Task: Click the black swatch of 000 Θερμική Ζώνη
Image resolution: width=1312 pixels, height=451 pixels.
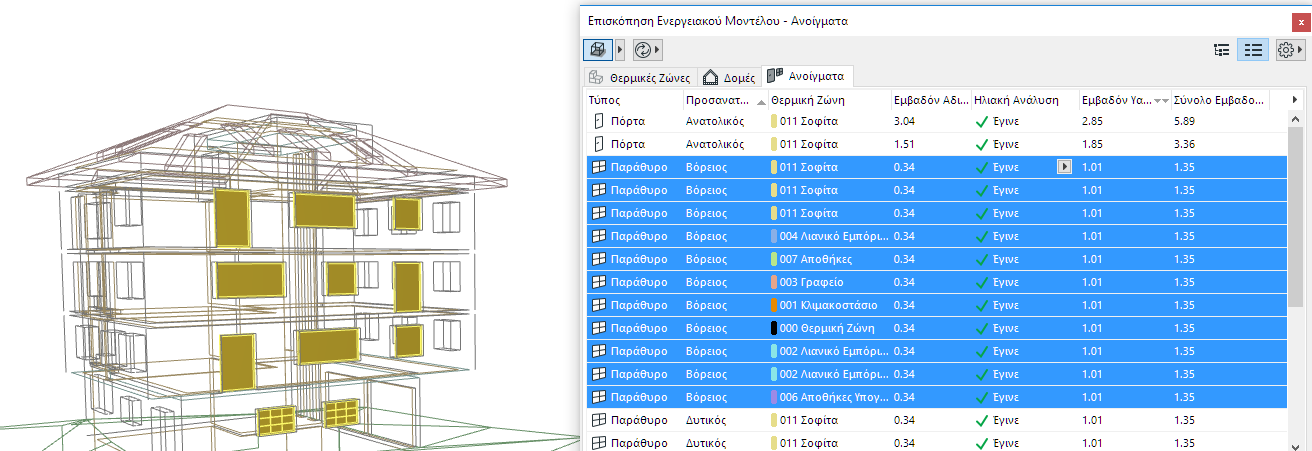Action: pos(774,328)
